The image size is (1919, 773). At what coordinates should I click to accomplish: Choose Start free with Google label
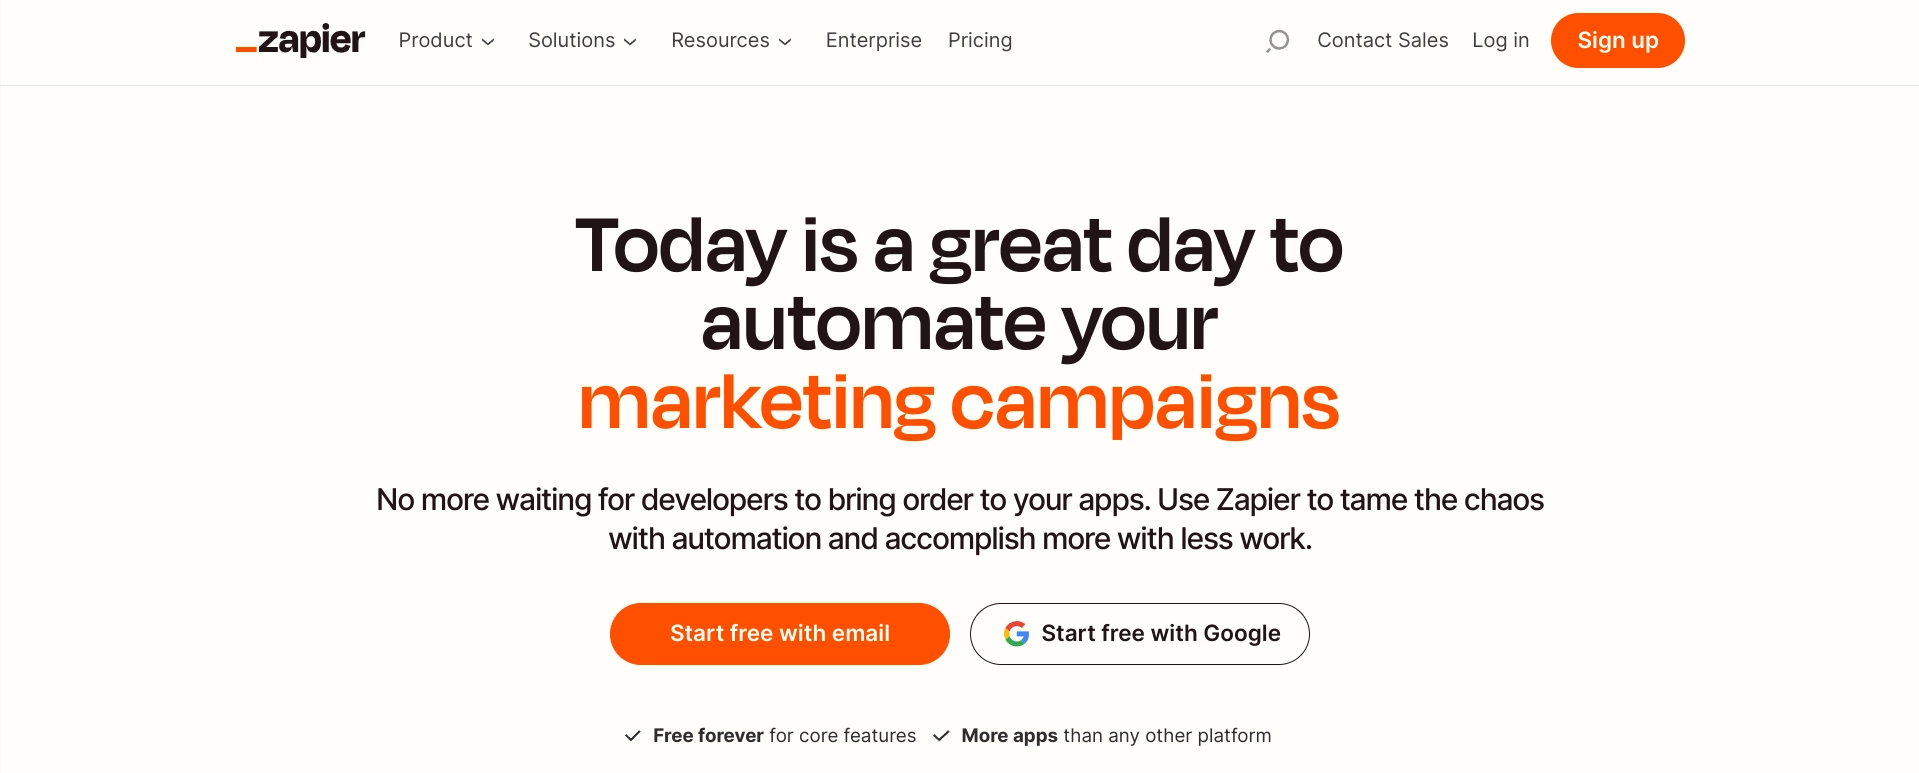1160,634
